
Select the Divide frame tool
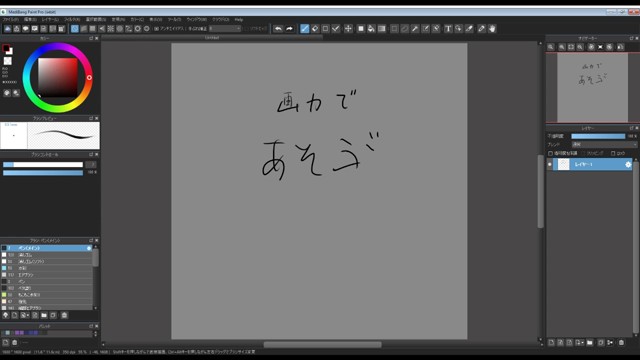click(x=469, y=29)
